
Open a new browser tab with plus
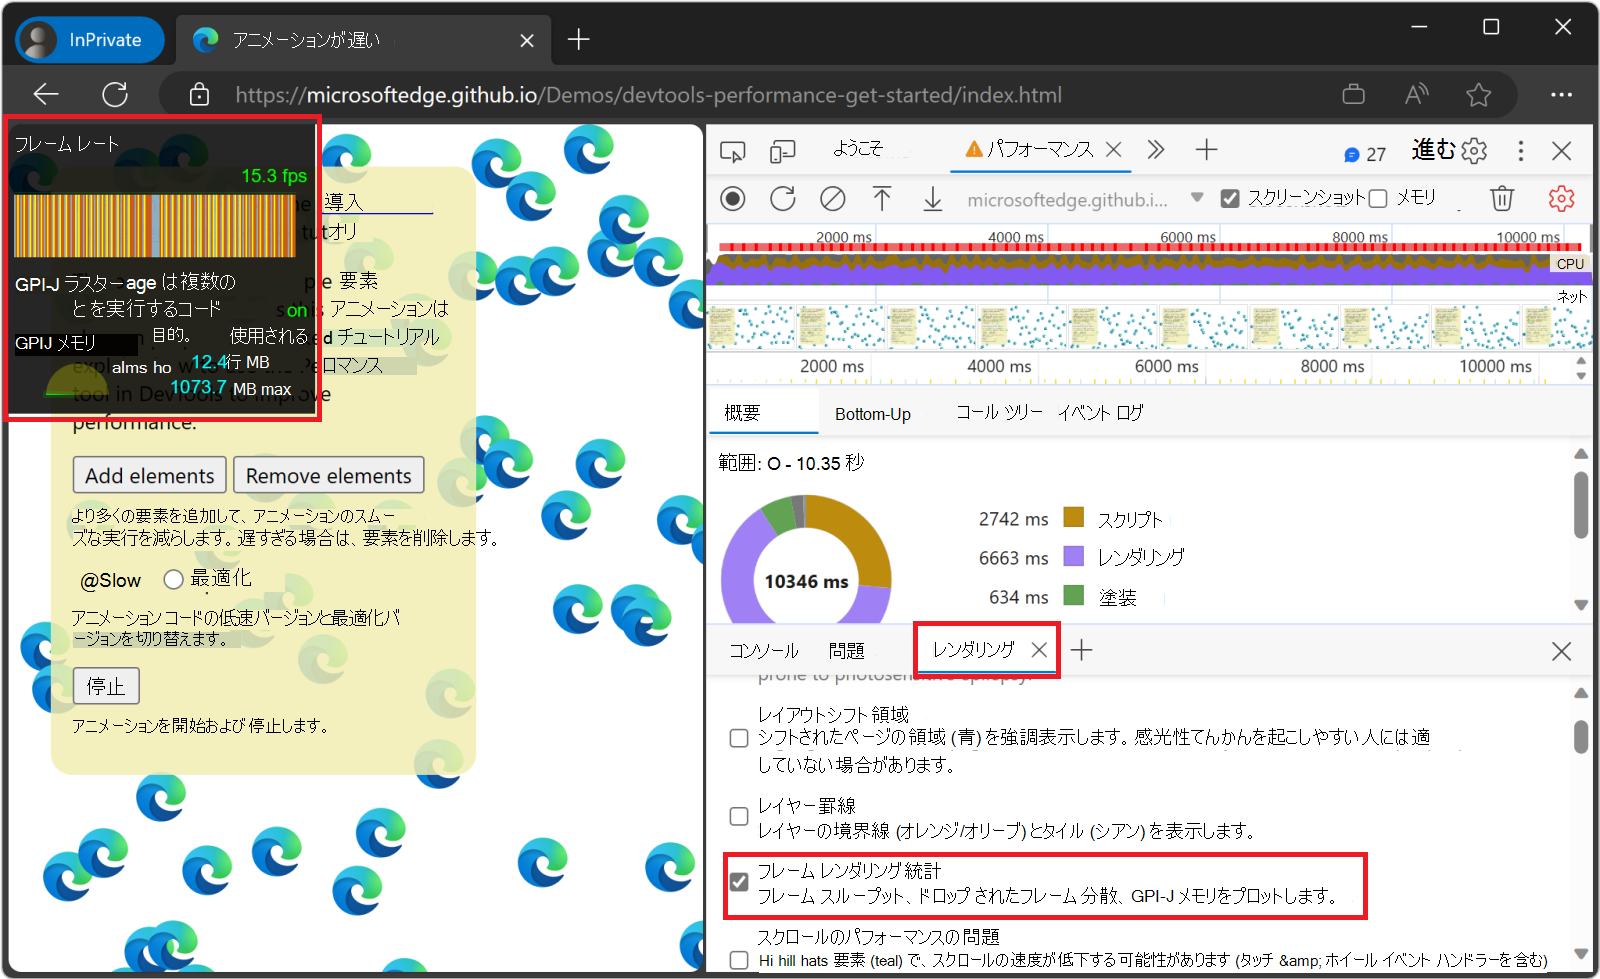[578, 40]
